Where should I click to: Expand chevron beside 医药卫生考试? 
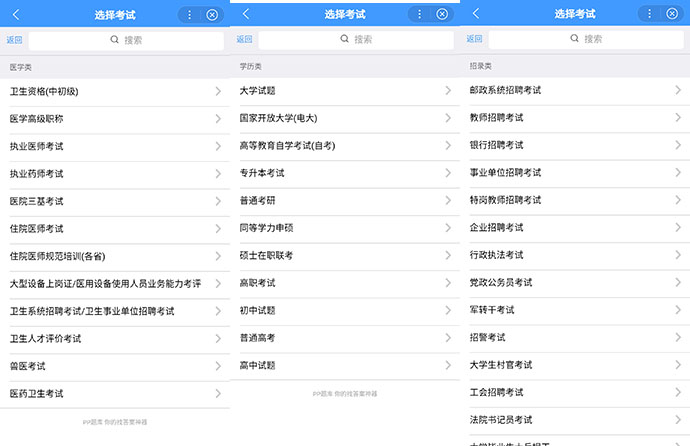[218, 394]
